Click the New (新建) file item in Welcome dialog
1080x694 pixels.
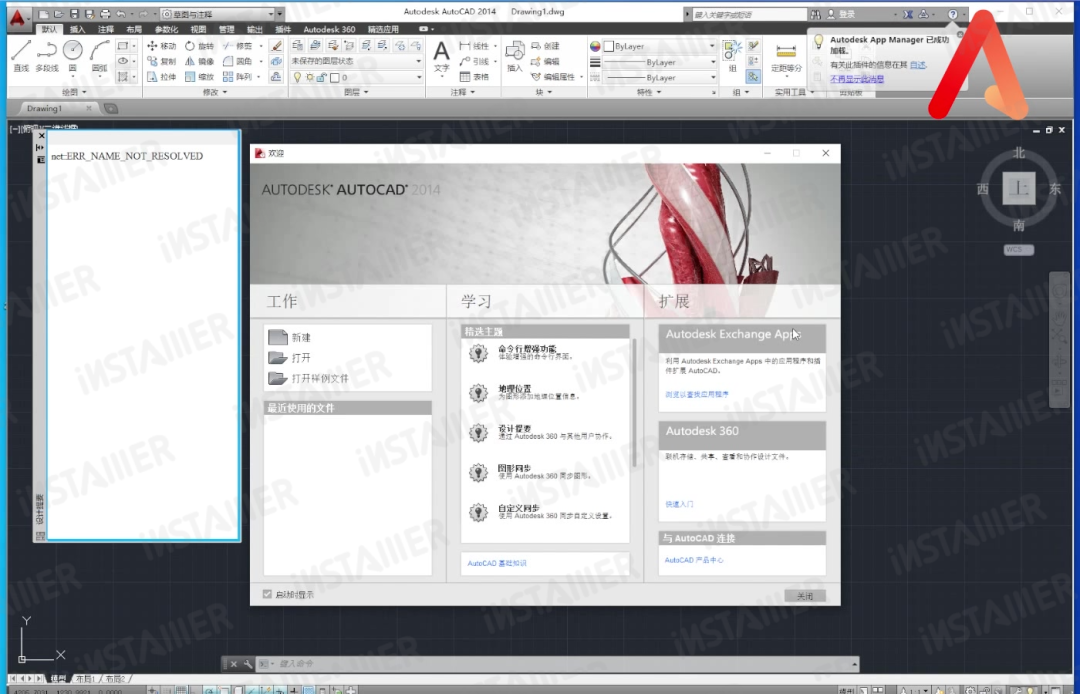click(x=289, y=337)
